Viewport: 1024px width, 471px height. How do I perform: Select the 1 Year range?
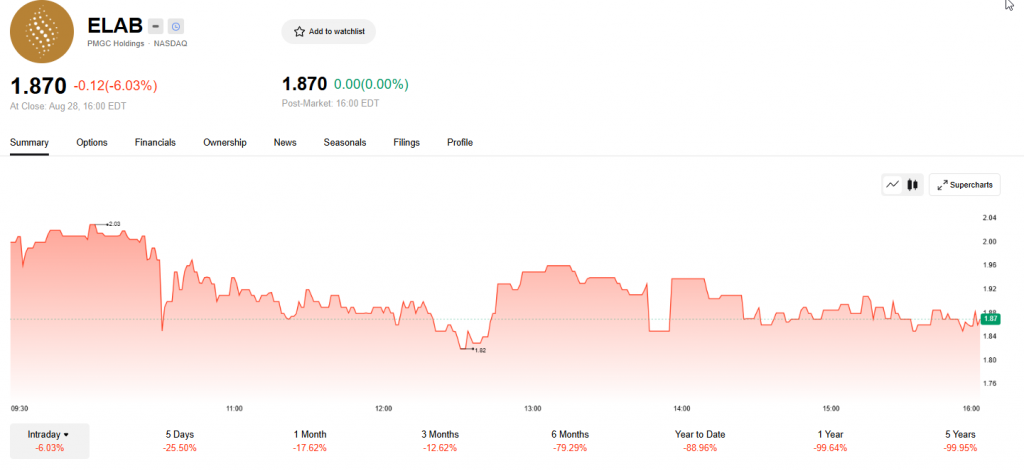pyautogui.click(x=830, y=441)
